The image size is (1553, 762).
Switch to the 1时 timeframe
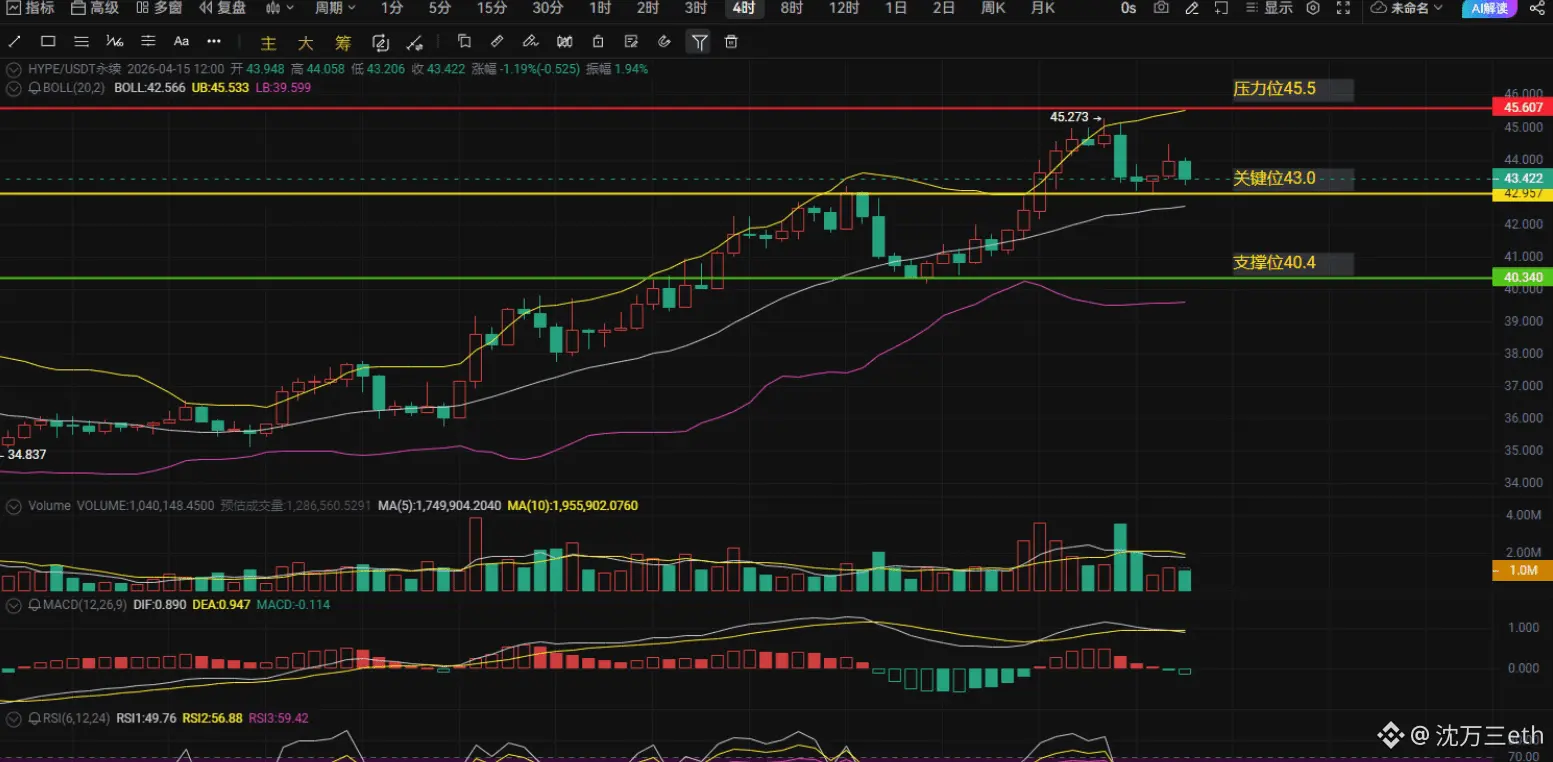tap(600, 8)
